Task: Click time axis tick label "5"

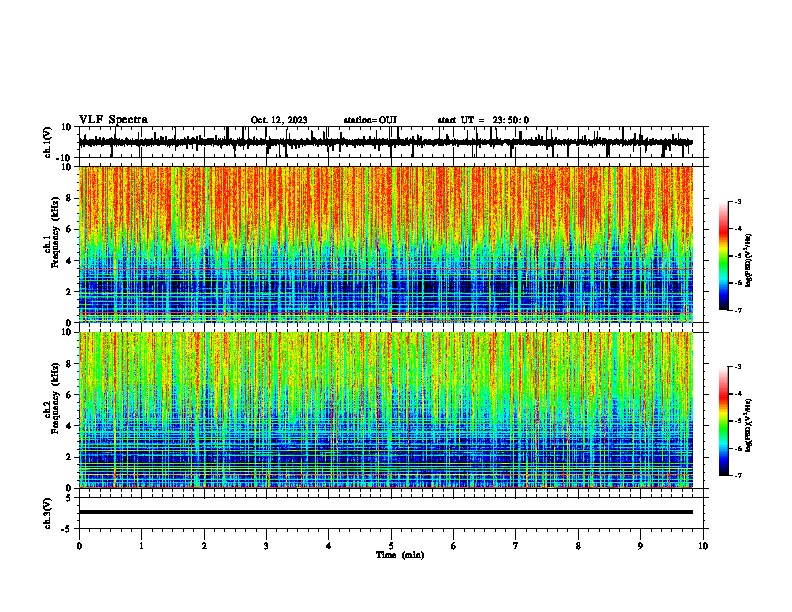Action: click(391, 546)
